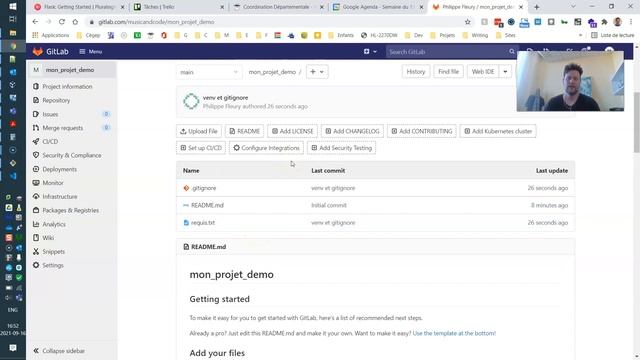The height and width of the screenshot is (360, 640).
Task: Click the GitLab logo
Action: tap(50, 51)
